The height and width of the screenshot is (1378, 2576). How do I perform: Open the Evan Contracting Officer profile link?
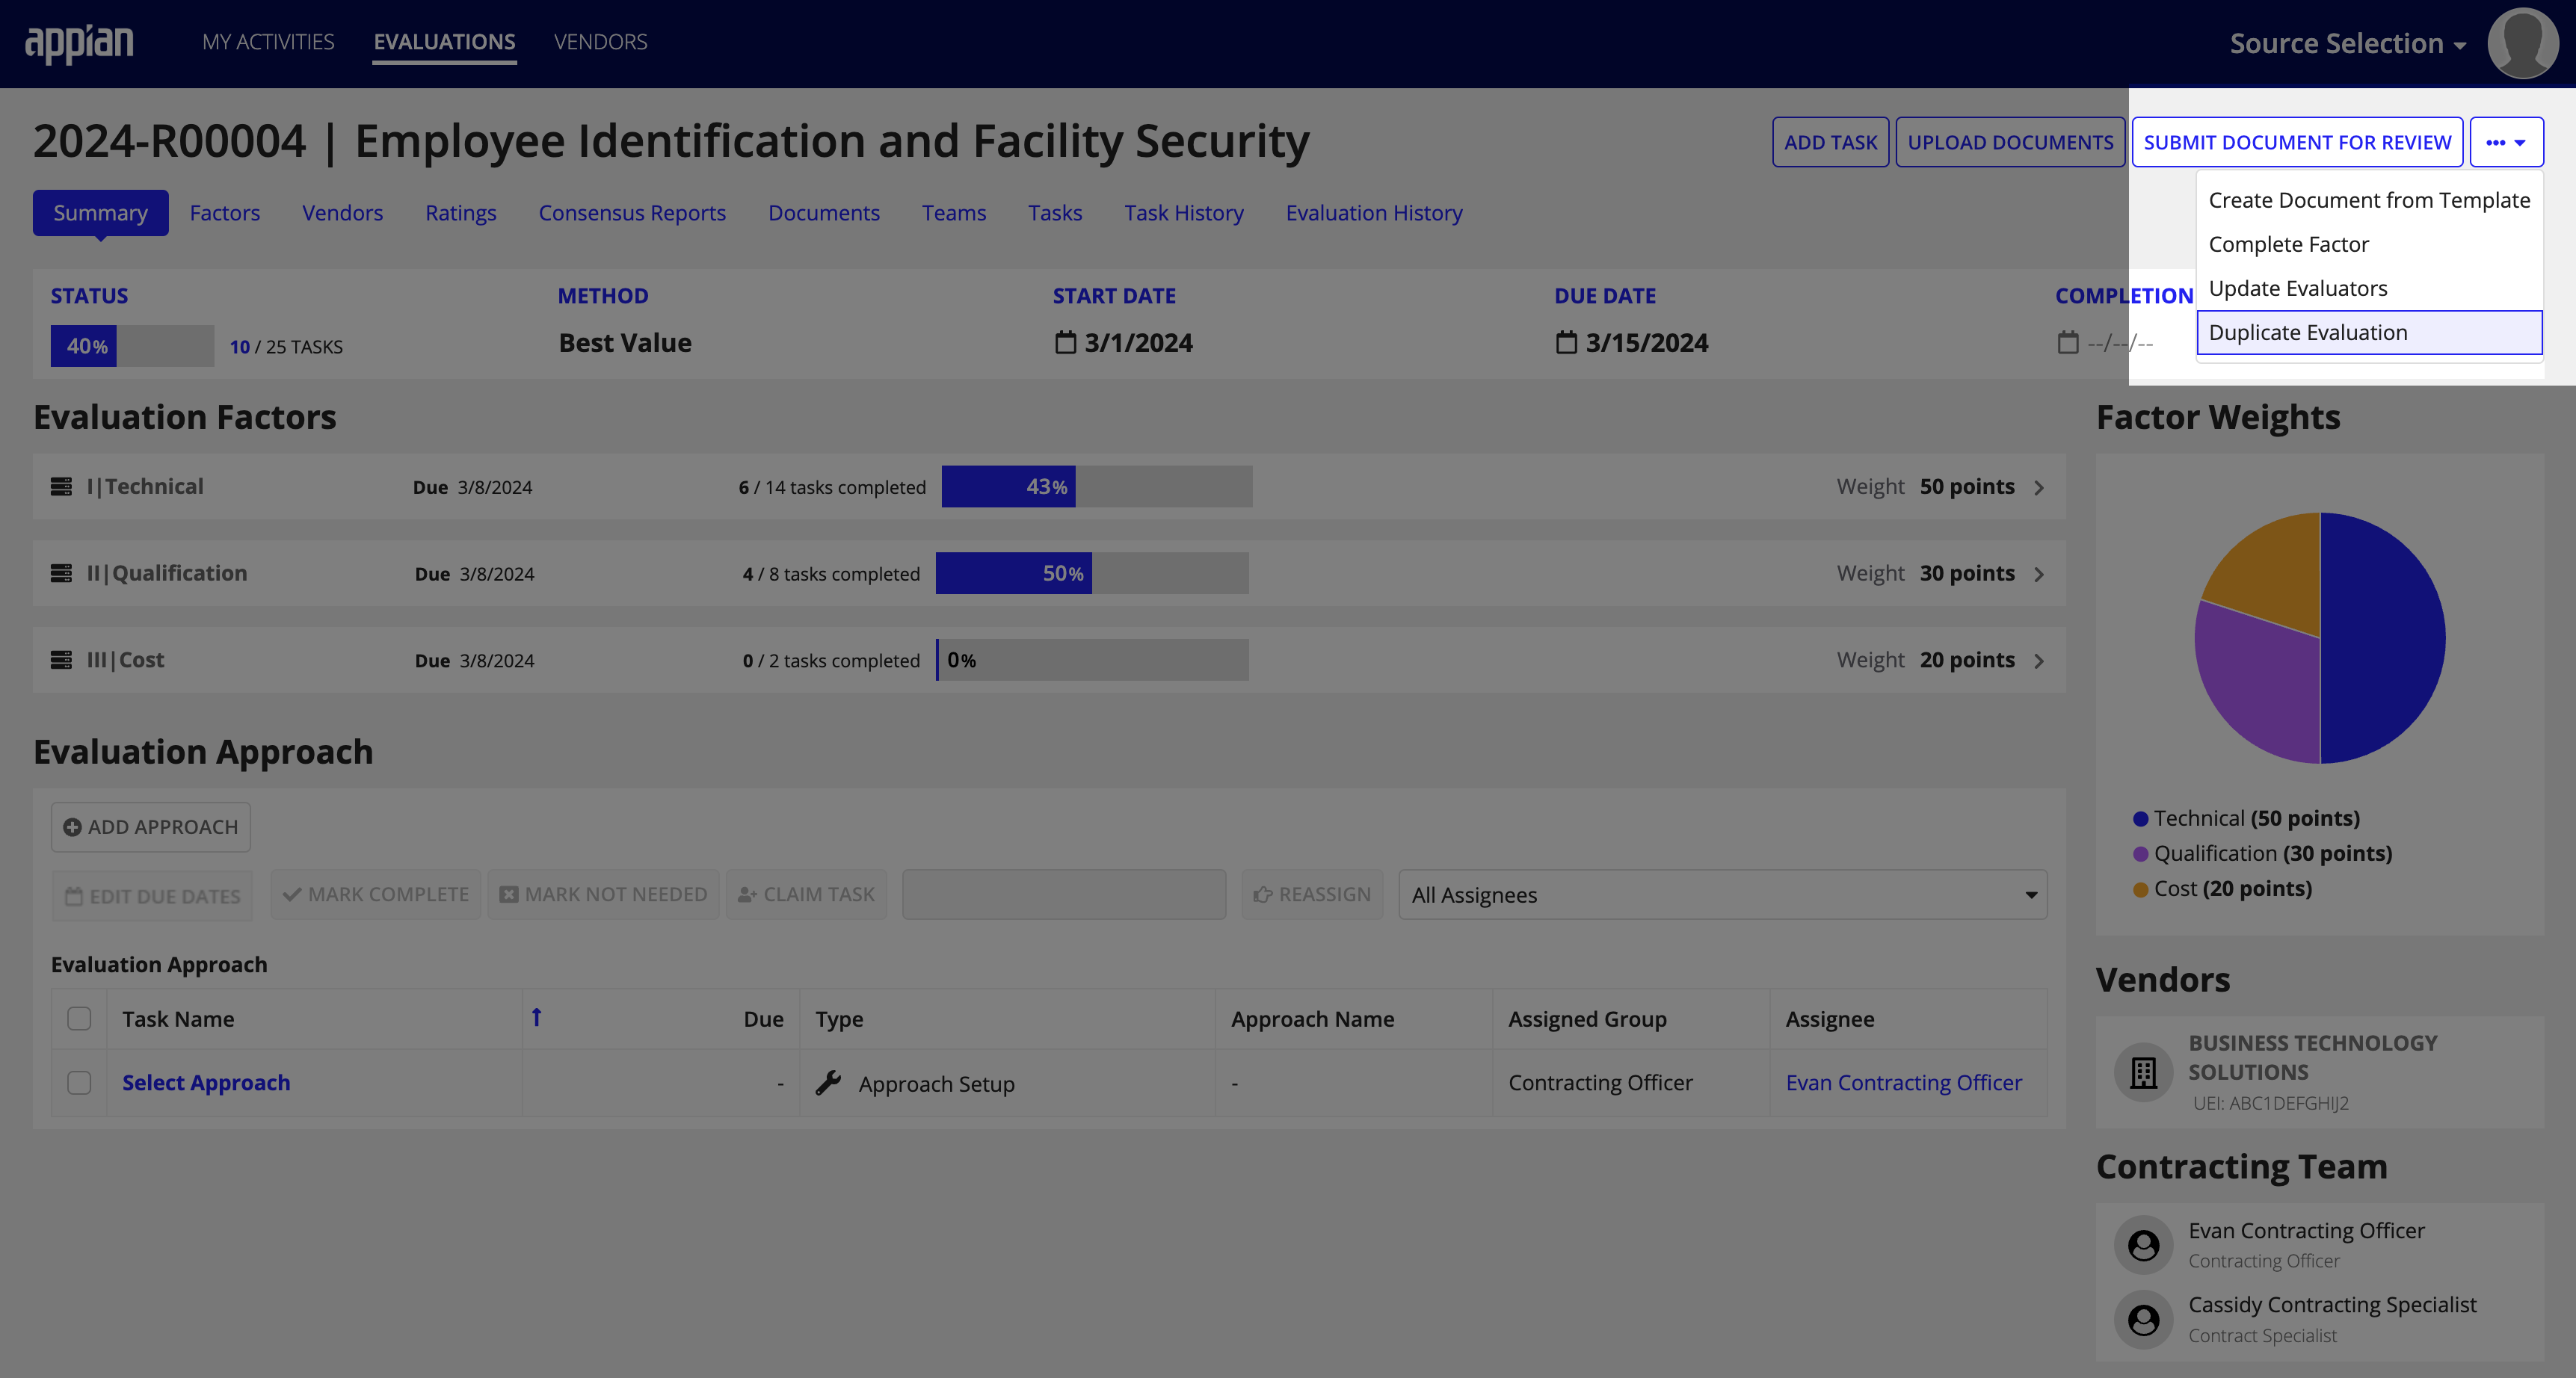coord(1903,1081)
